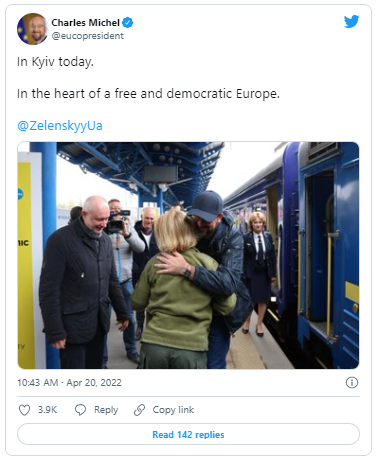Click the Copy link text
378x464 pixels.
coord(173,410)
